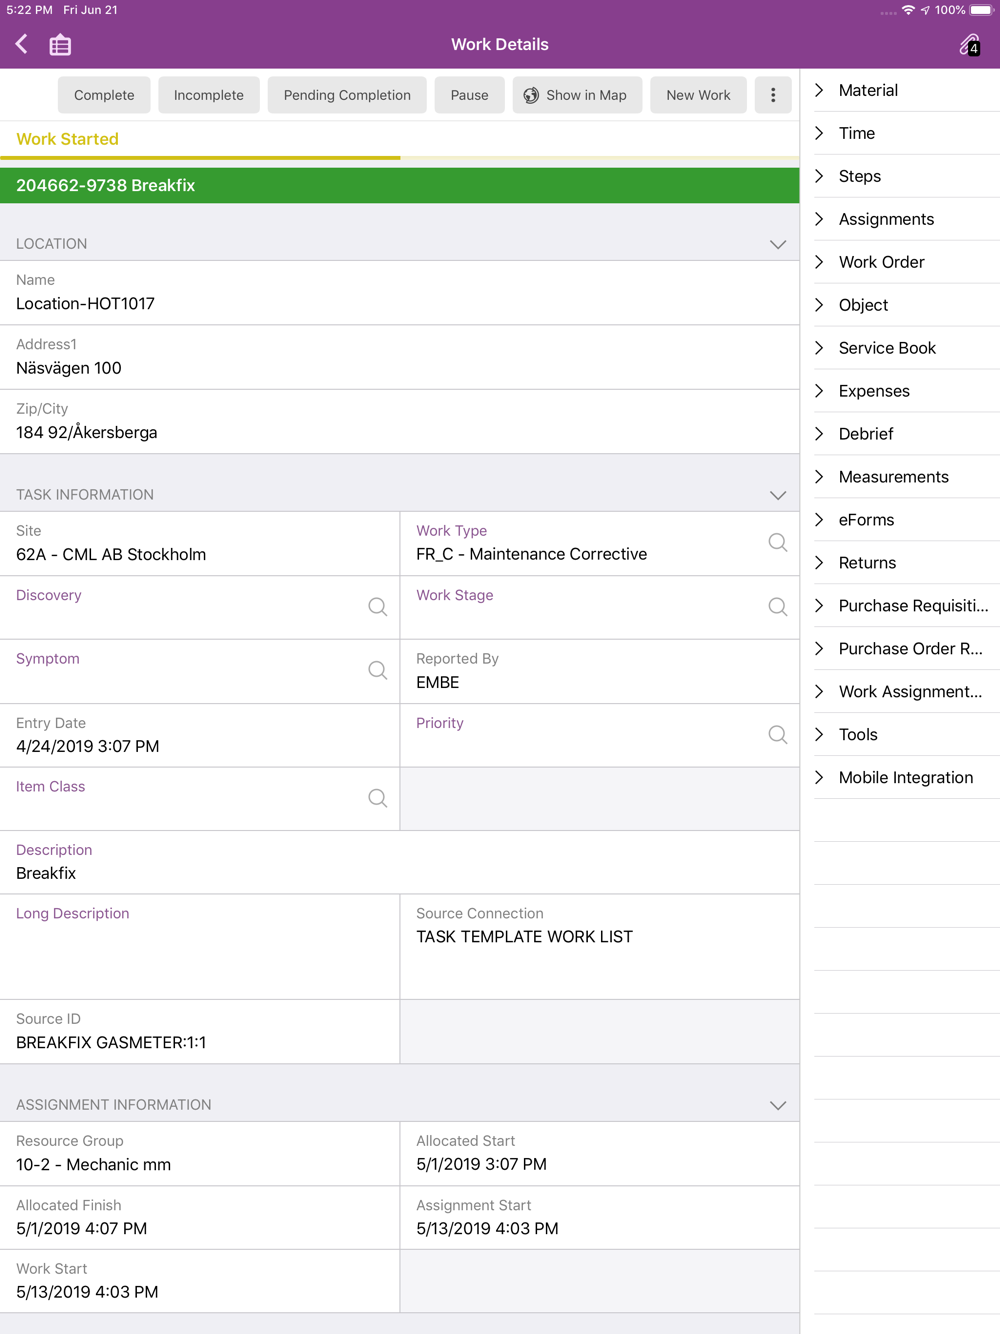Image resolution: width=1000 pixels, height=1334 pixels.
Task: Expand the Time chevron
Action: 820,133
